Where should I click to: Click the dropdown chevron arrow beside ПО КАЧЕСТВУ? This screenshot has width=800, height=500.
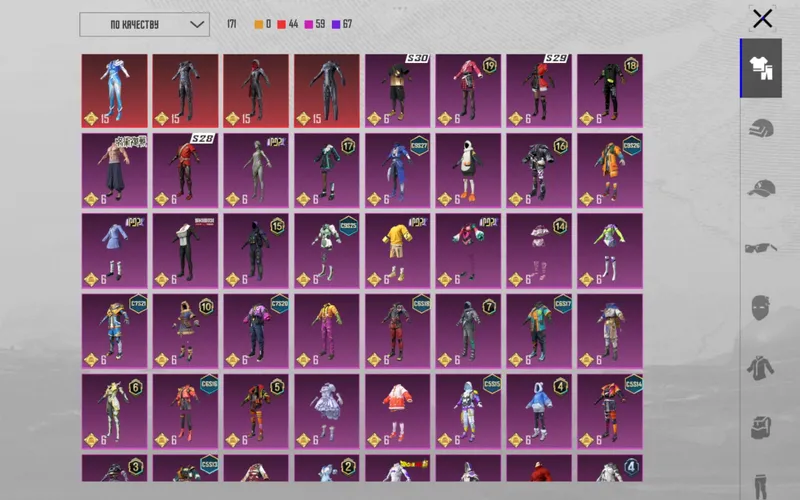(197, 24)
